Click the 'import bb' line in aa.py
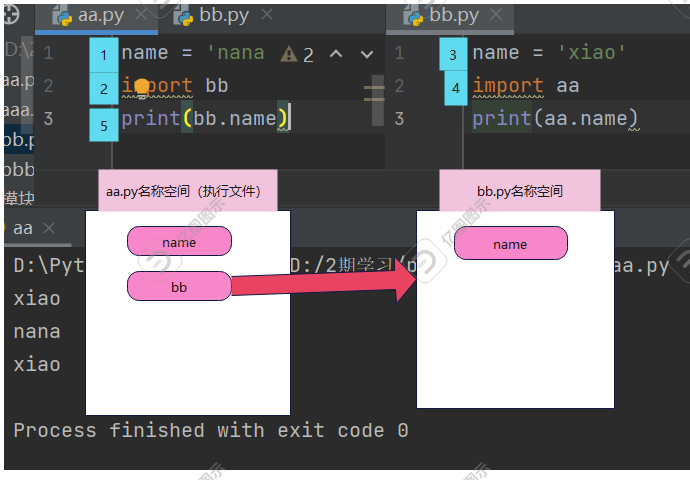 [175, 86]
